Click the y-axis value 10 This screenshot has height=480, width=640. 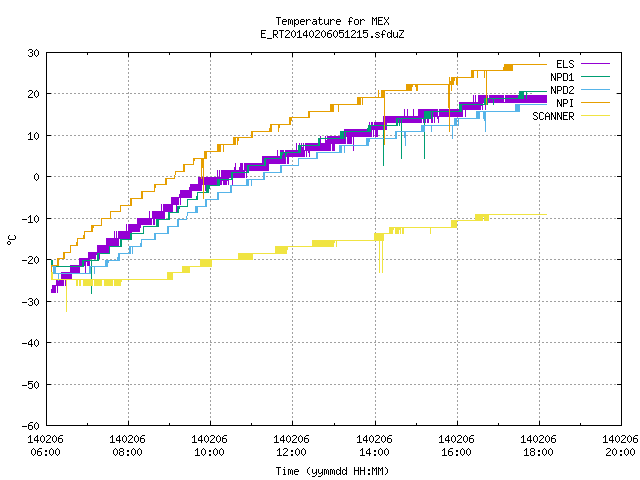(33, 136)
